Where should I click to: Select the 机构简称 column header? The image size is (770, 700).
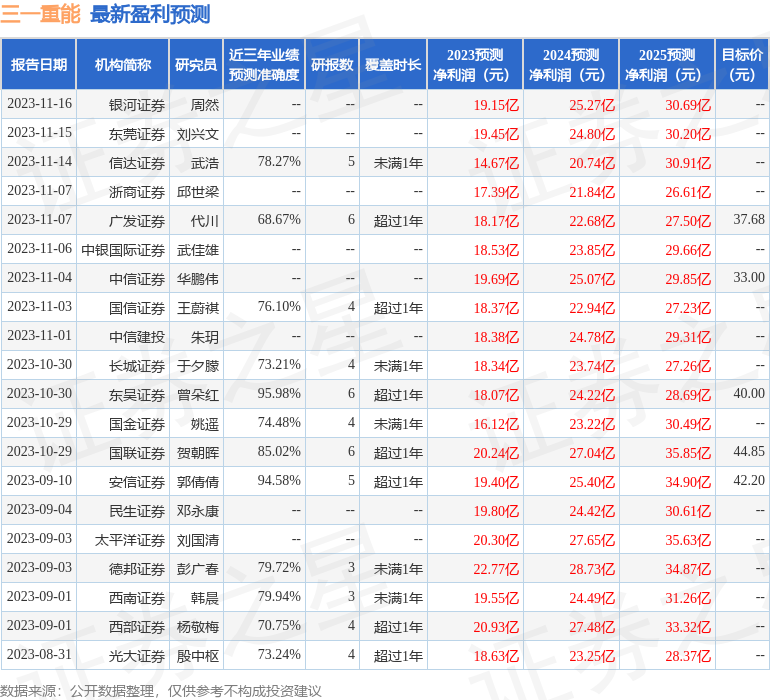pyautogui.click(x=123, y=64)
